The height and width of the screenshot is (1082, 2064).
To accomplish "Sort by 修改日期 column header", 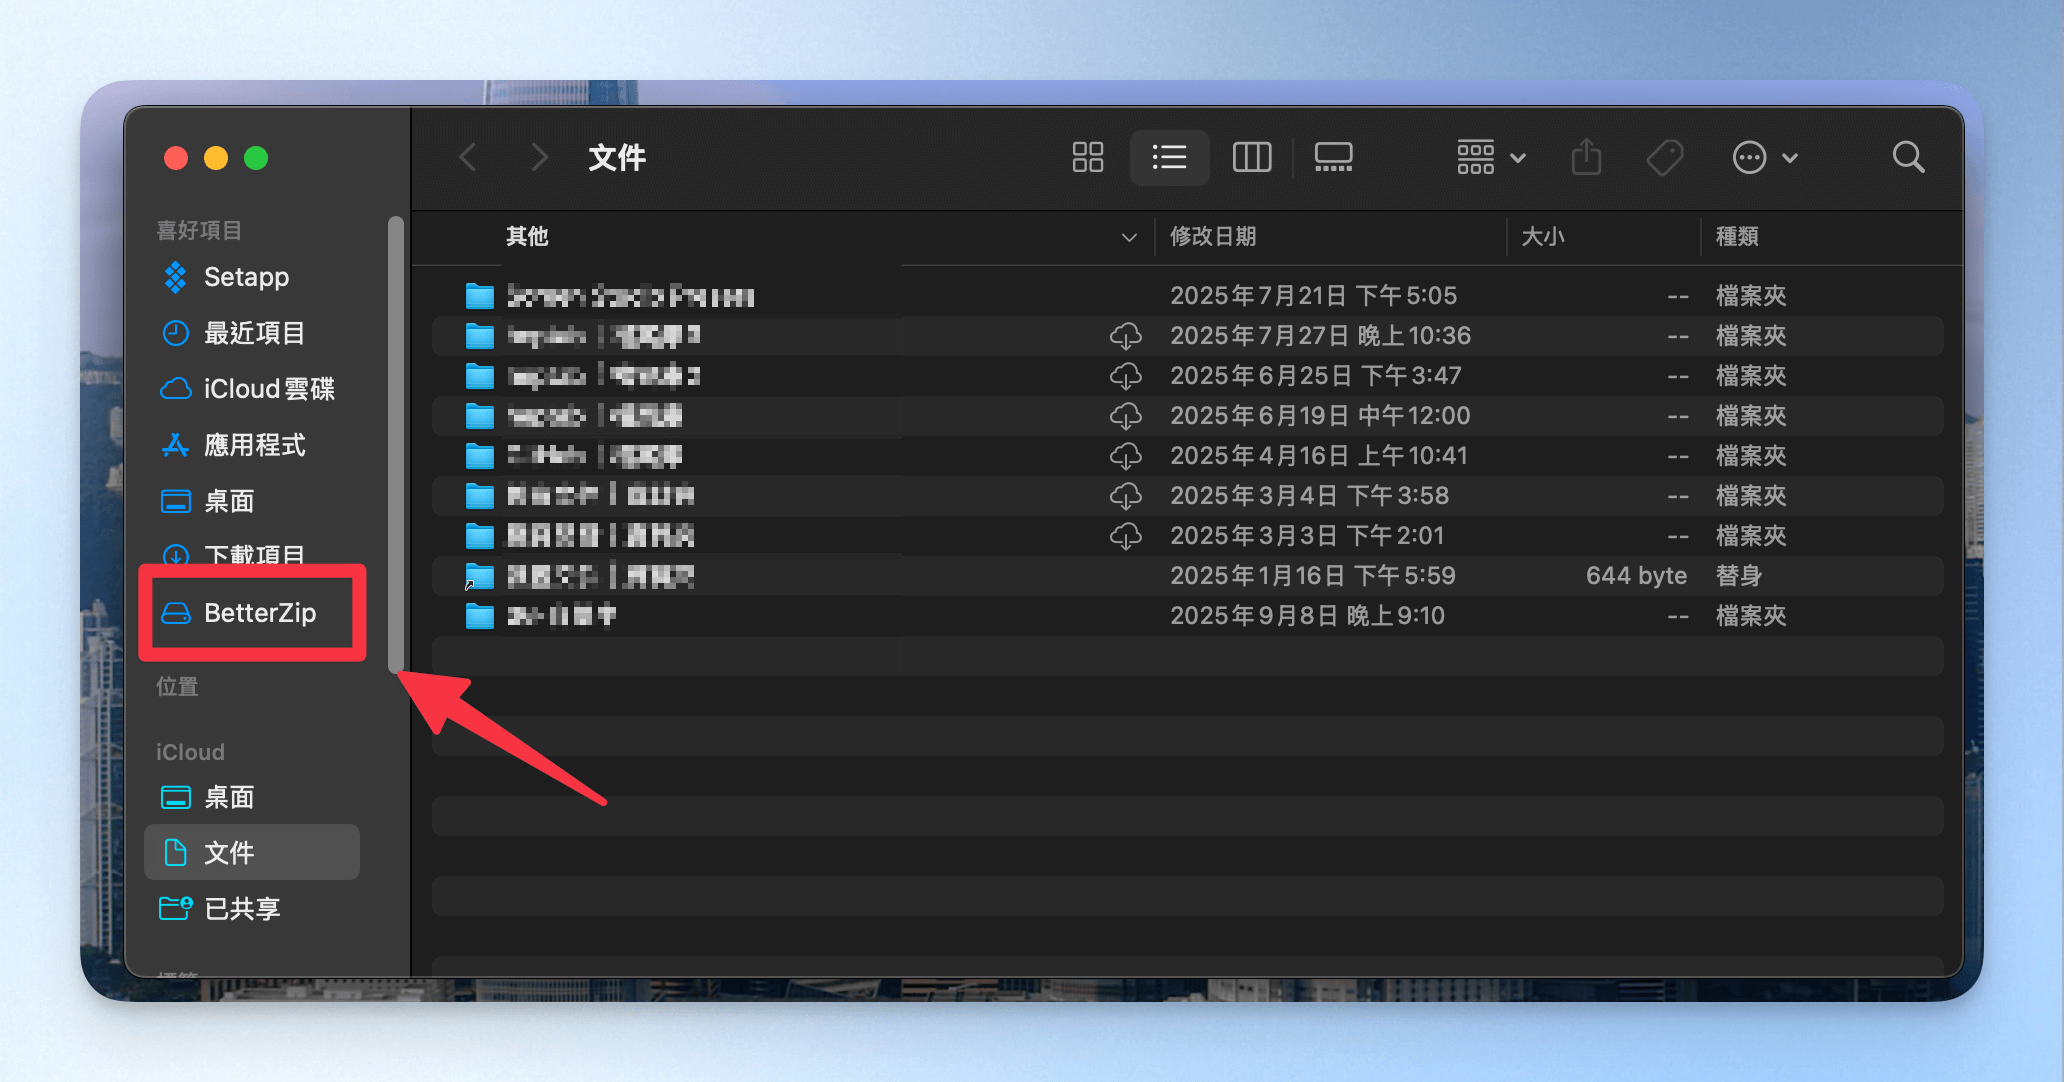I will click(x=1213, y=237).
